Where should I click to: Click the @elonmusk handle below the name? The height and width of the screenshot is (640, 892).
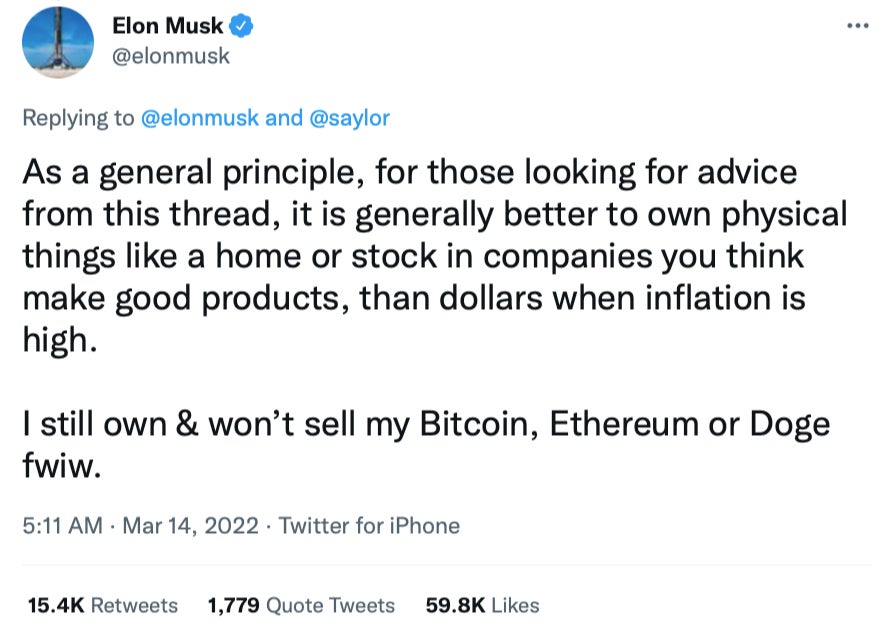click(x=171, y=56)
